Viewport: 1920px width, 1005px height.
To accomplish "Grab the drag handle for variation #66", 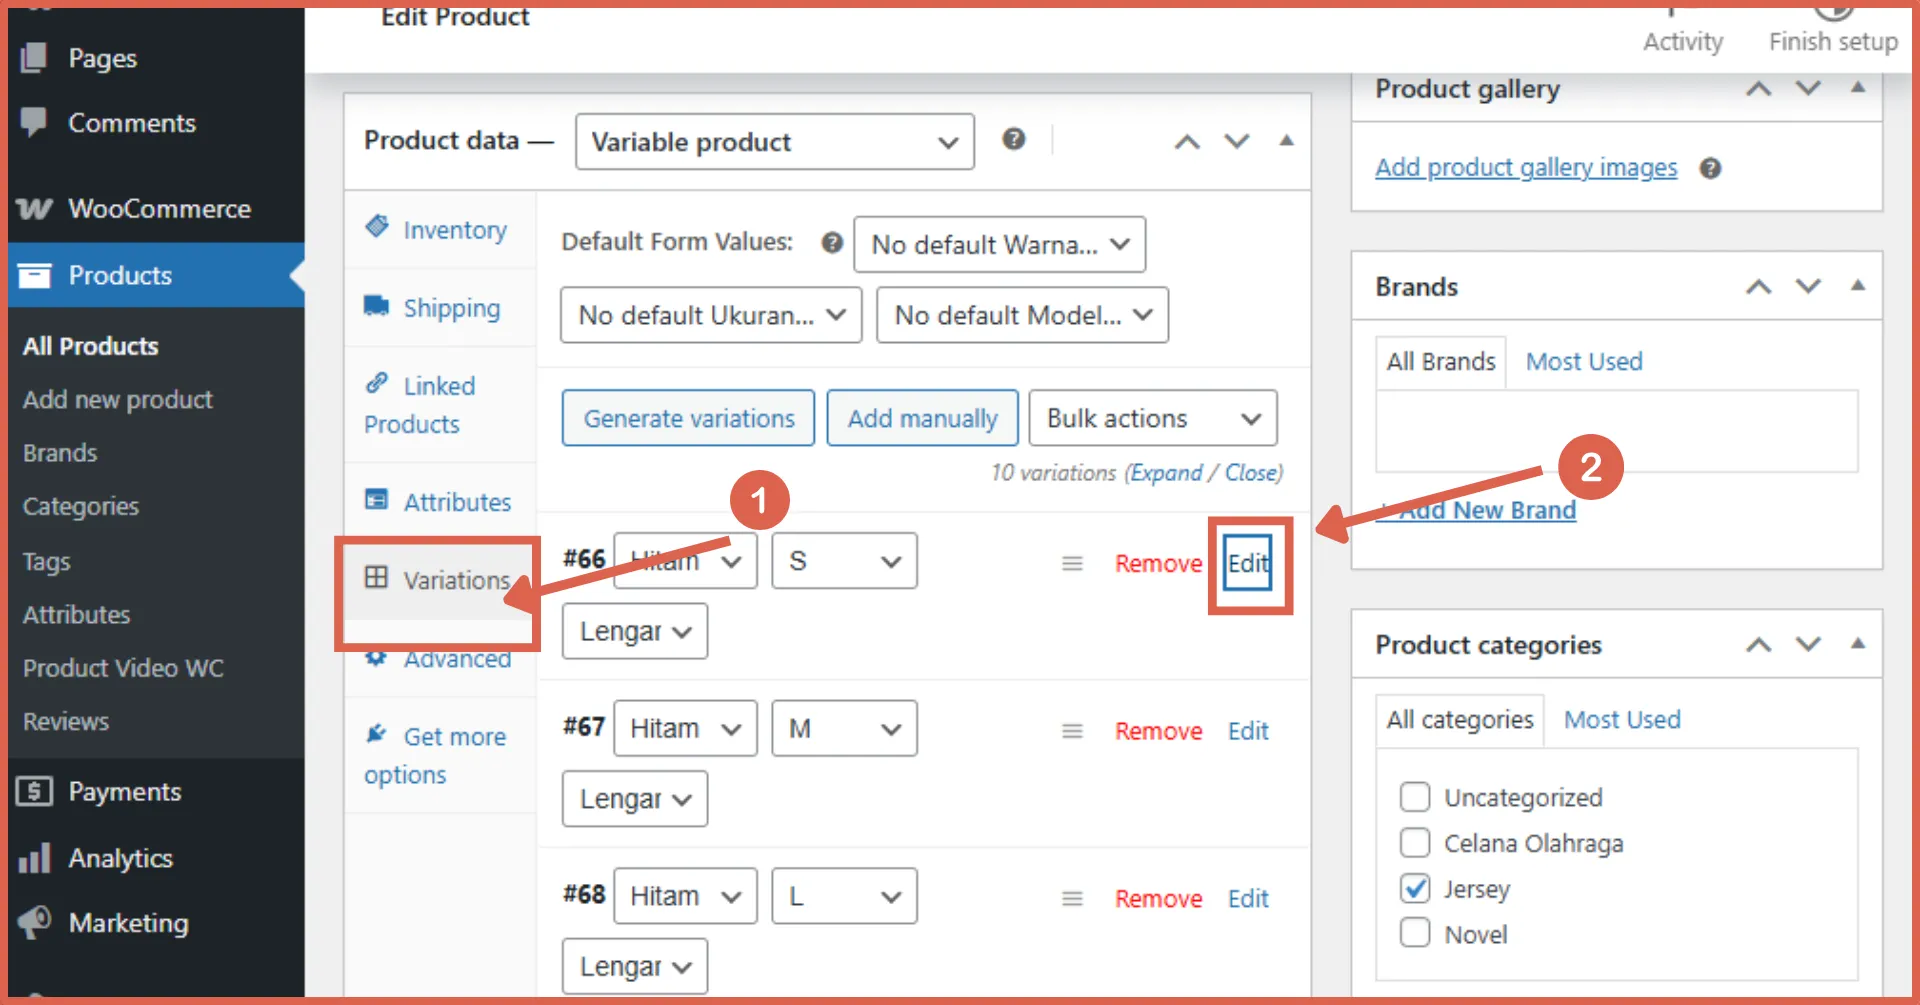I will 1071,563.
